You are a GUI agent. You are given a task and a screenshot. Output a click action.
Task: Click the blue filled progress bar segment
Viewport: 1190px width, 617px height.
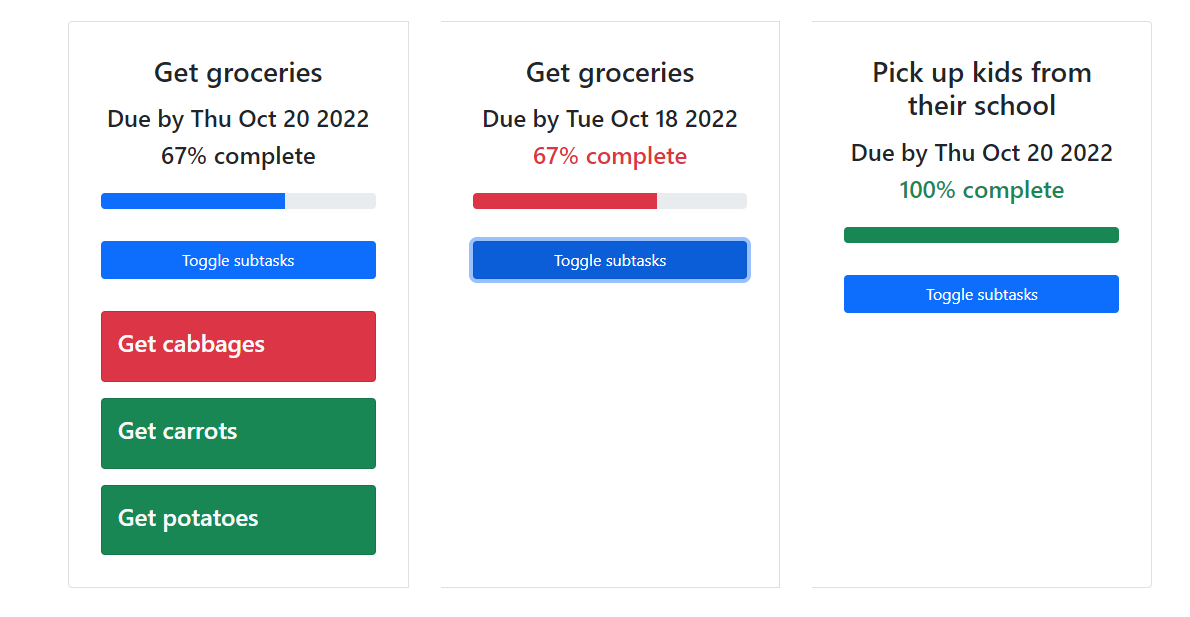pos(193,201)
